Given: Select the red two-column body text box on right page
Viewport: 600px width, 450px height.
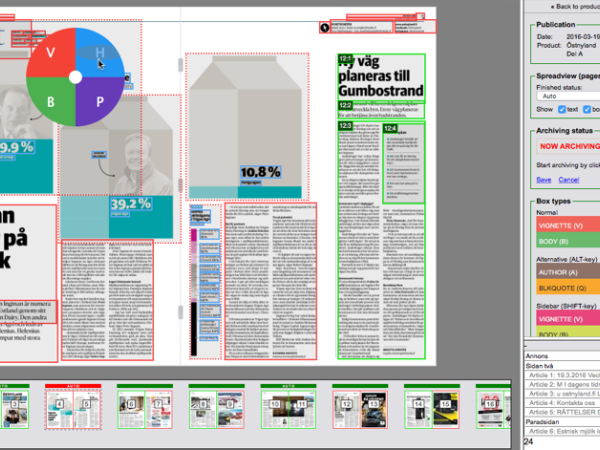Looking at the screenshot, I should [271, 281].
